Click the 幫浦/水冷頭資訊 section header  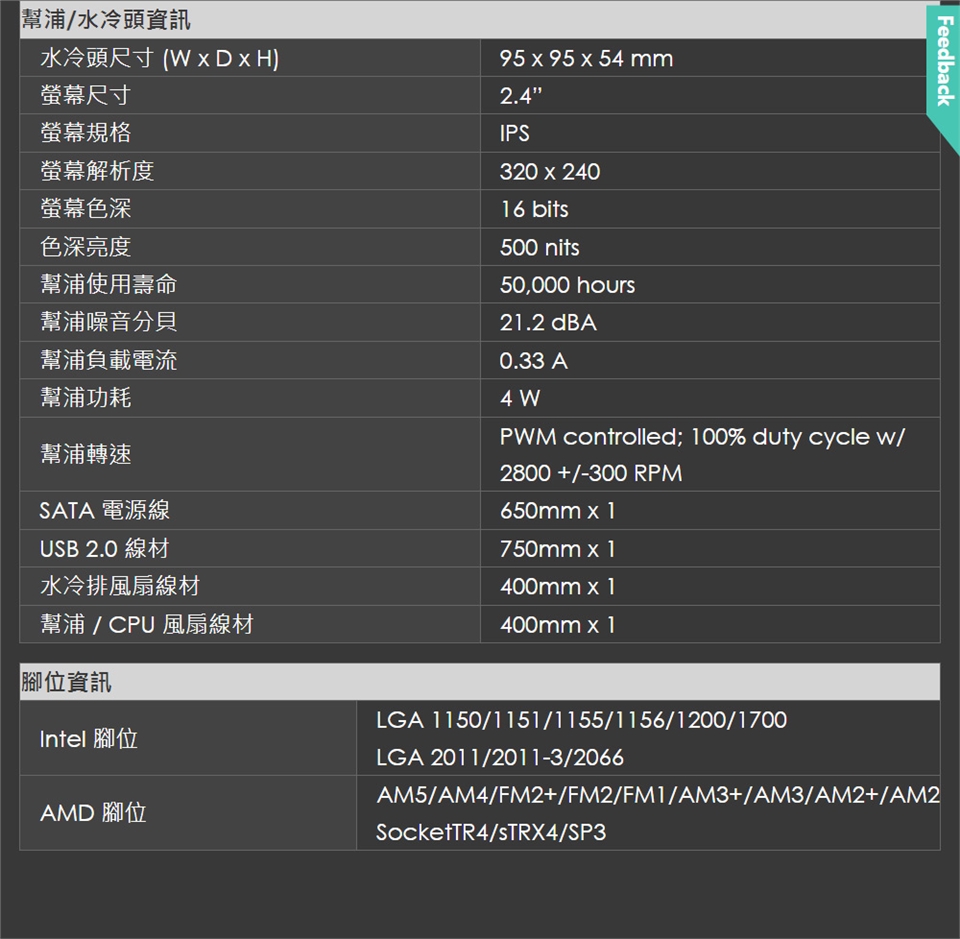pyautogui.click(x=106, y=20)
